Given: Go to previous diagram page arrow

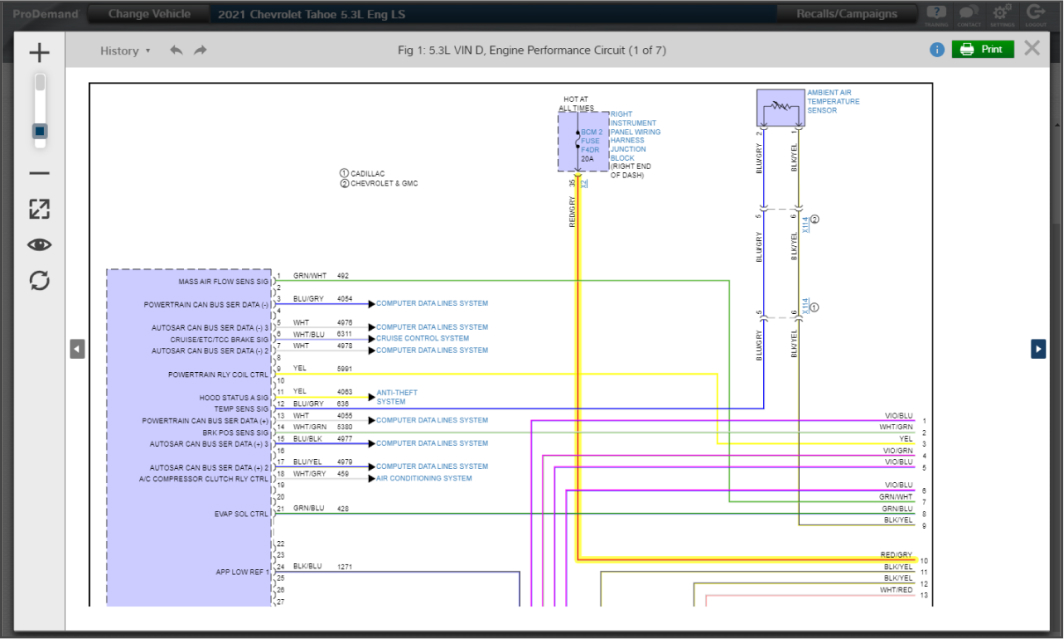Looking at the screenshot, I should (x=77, y=348).
